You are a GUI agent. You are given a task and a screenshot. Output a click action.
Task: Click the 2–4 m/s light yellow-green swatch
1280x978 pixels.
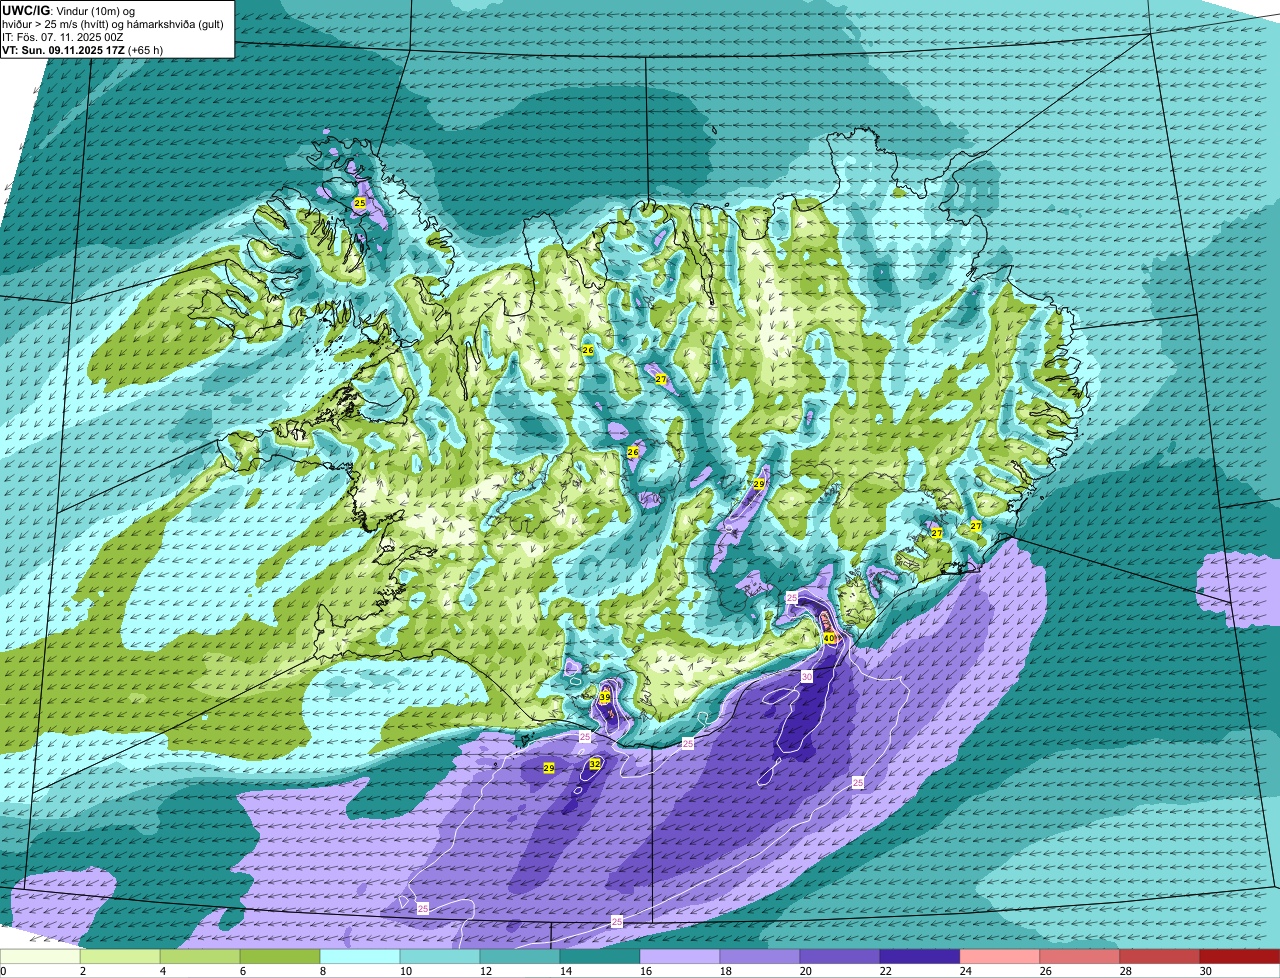tap(120, 957)
